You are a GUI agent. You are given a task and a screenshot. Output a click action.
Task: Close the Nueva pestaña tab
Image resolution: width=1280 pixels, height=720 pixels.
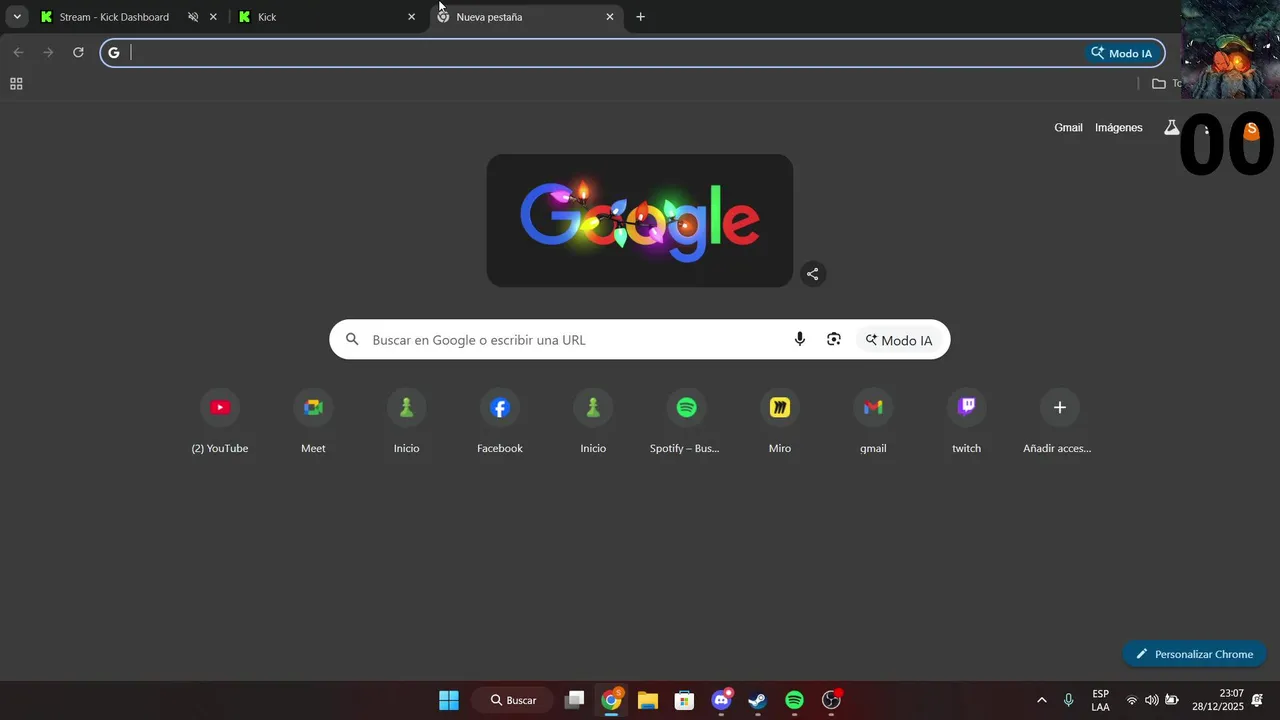click(610, 17)
